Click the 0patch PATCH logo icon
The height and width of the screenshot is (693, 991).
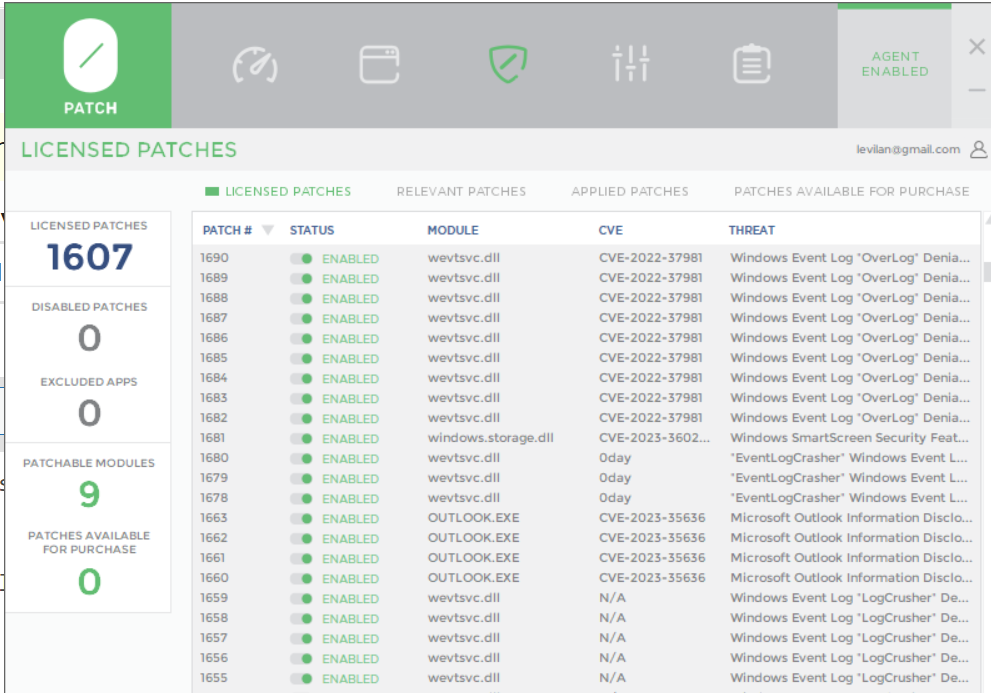pos(90,56)
